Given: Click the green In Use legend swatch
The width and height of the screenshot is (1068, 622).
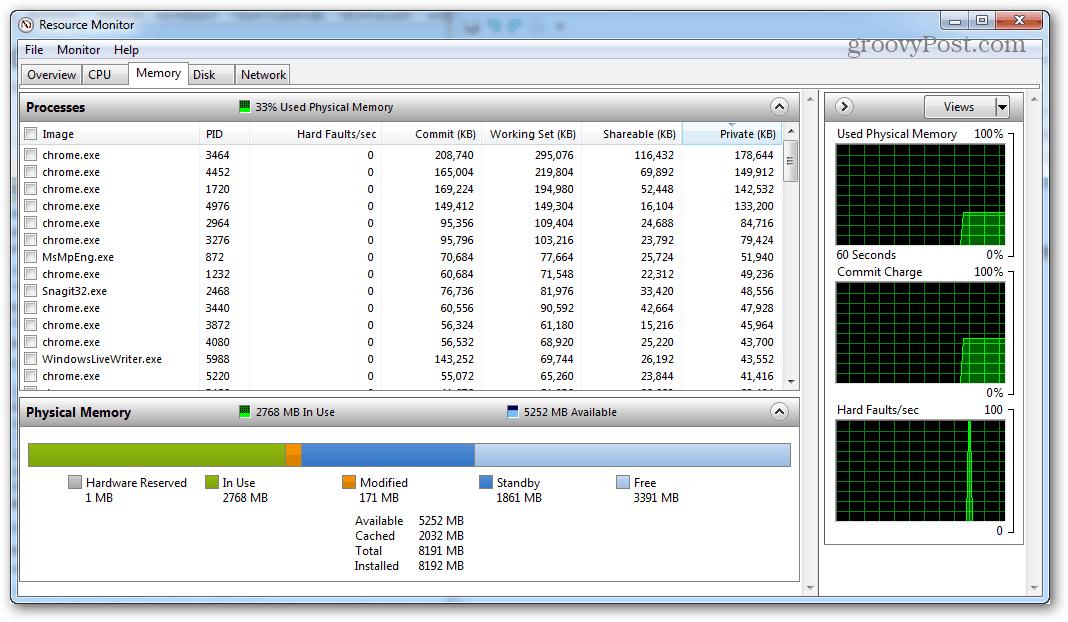Looking at the screenshot, I should [212, 482].
